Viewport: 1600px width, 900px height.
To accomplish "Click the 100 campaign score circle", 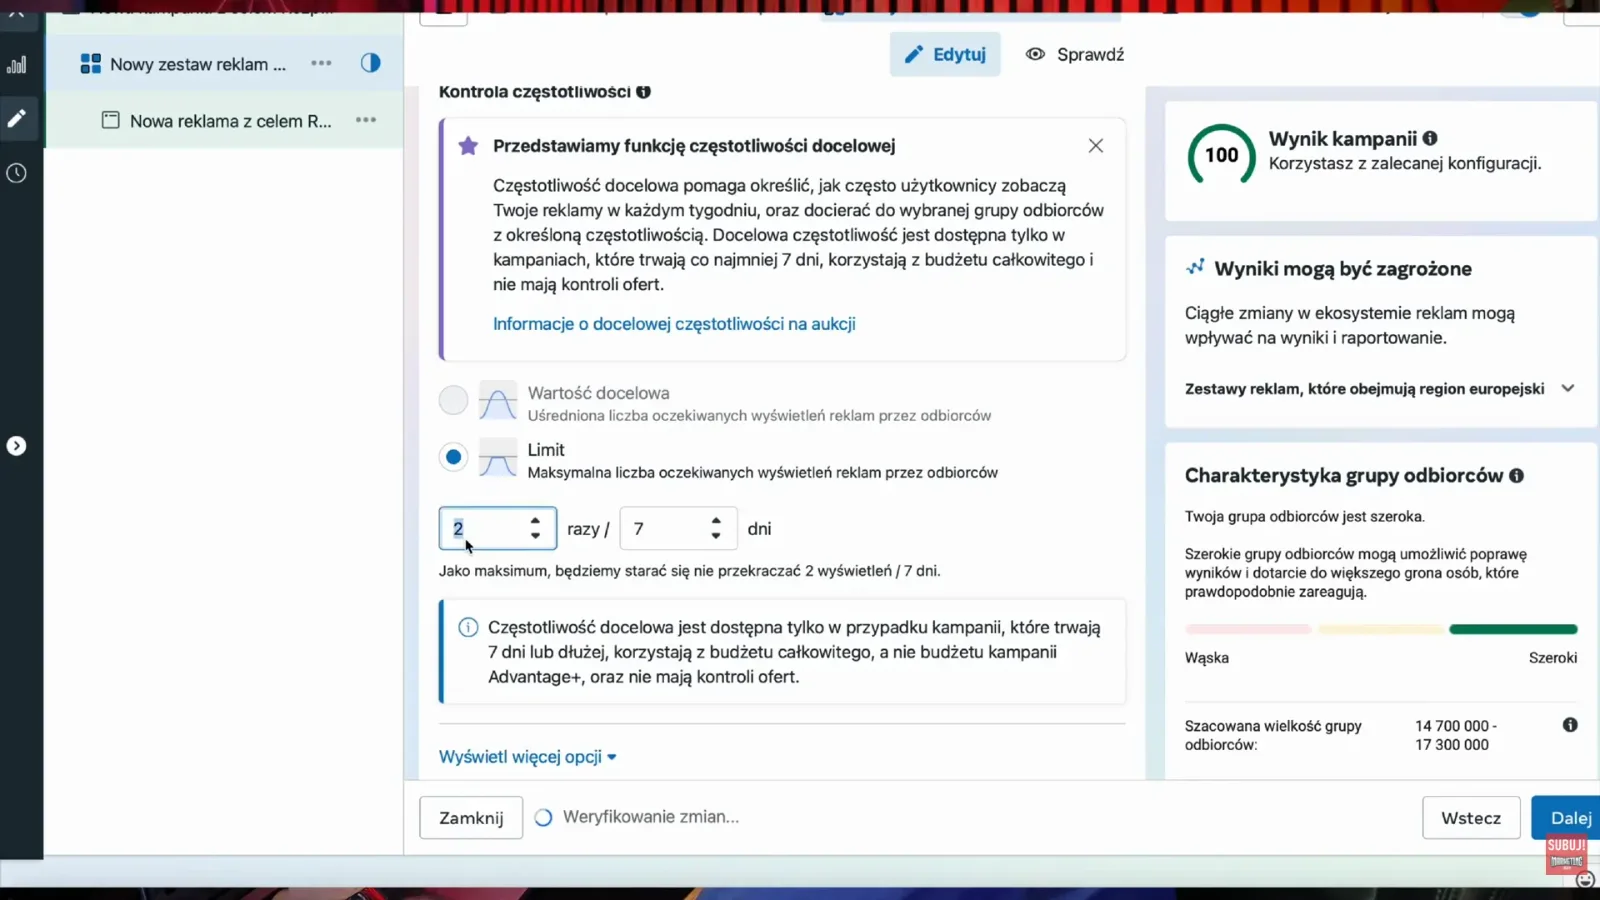I will 1221,155.
